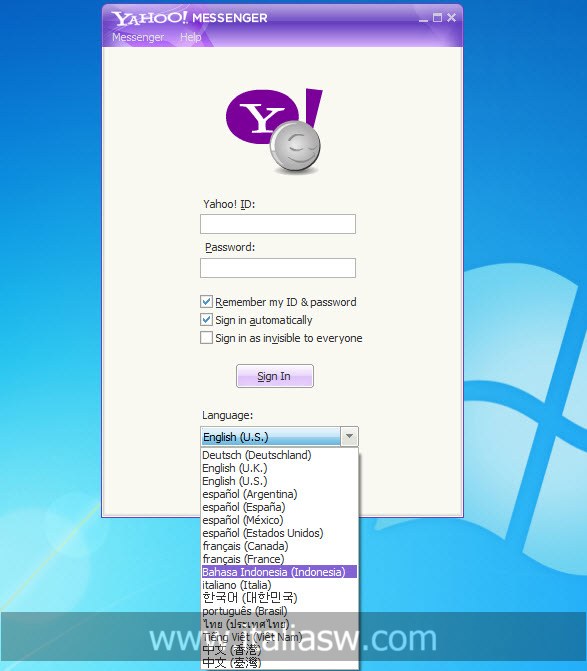Maximize the Yahoo Messenger window
Image resolution: width=587 pixels, height=671 pixels.
click(437, 18)
